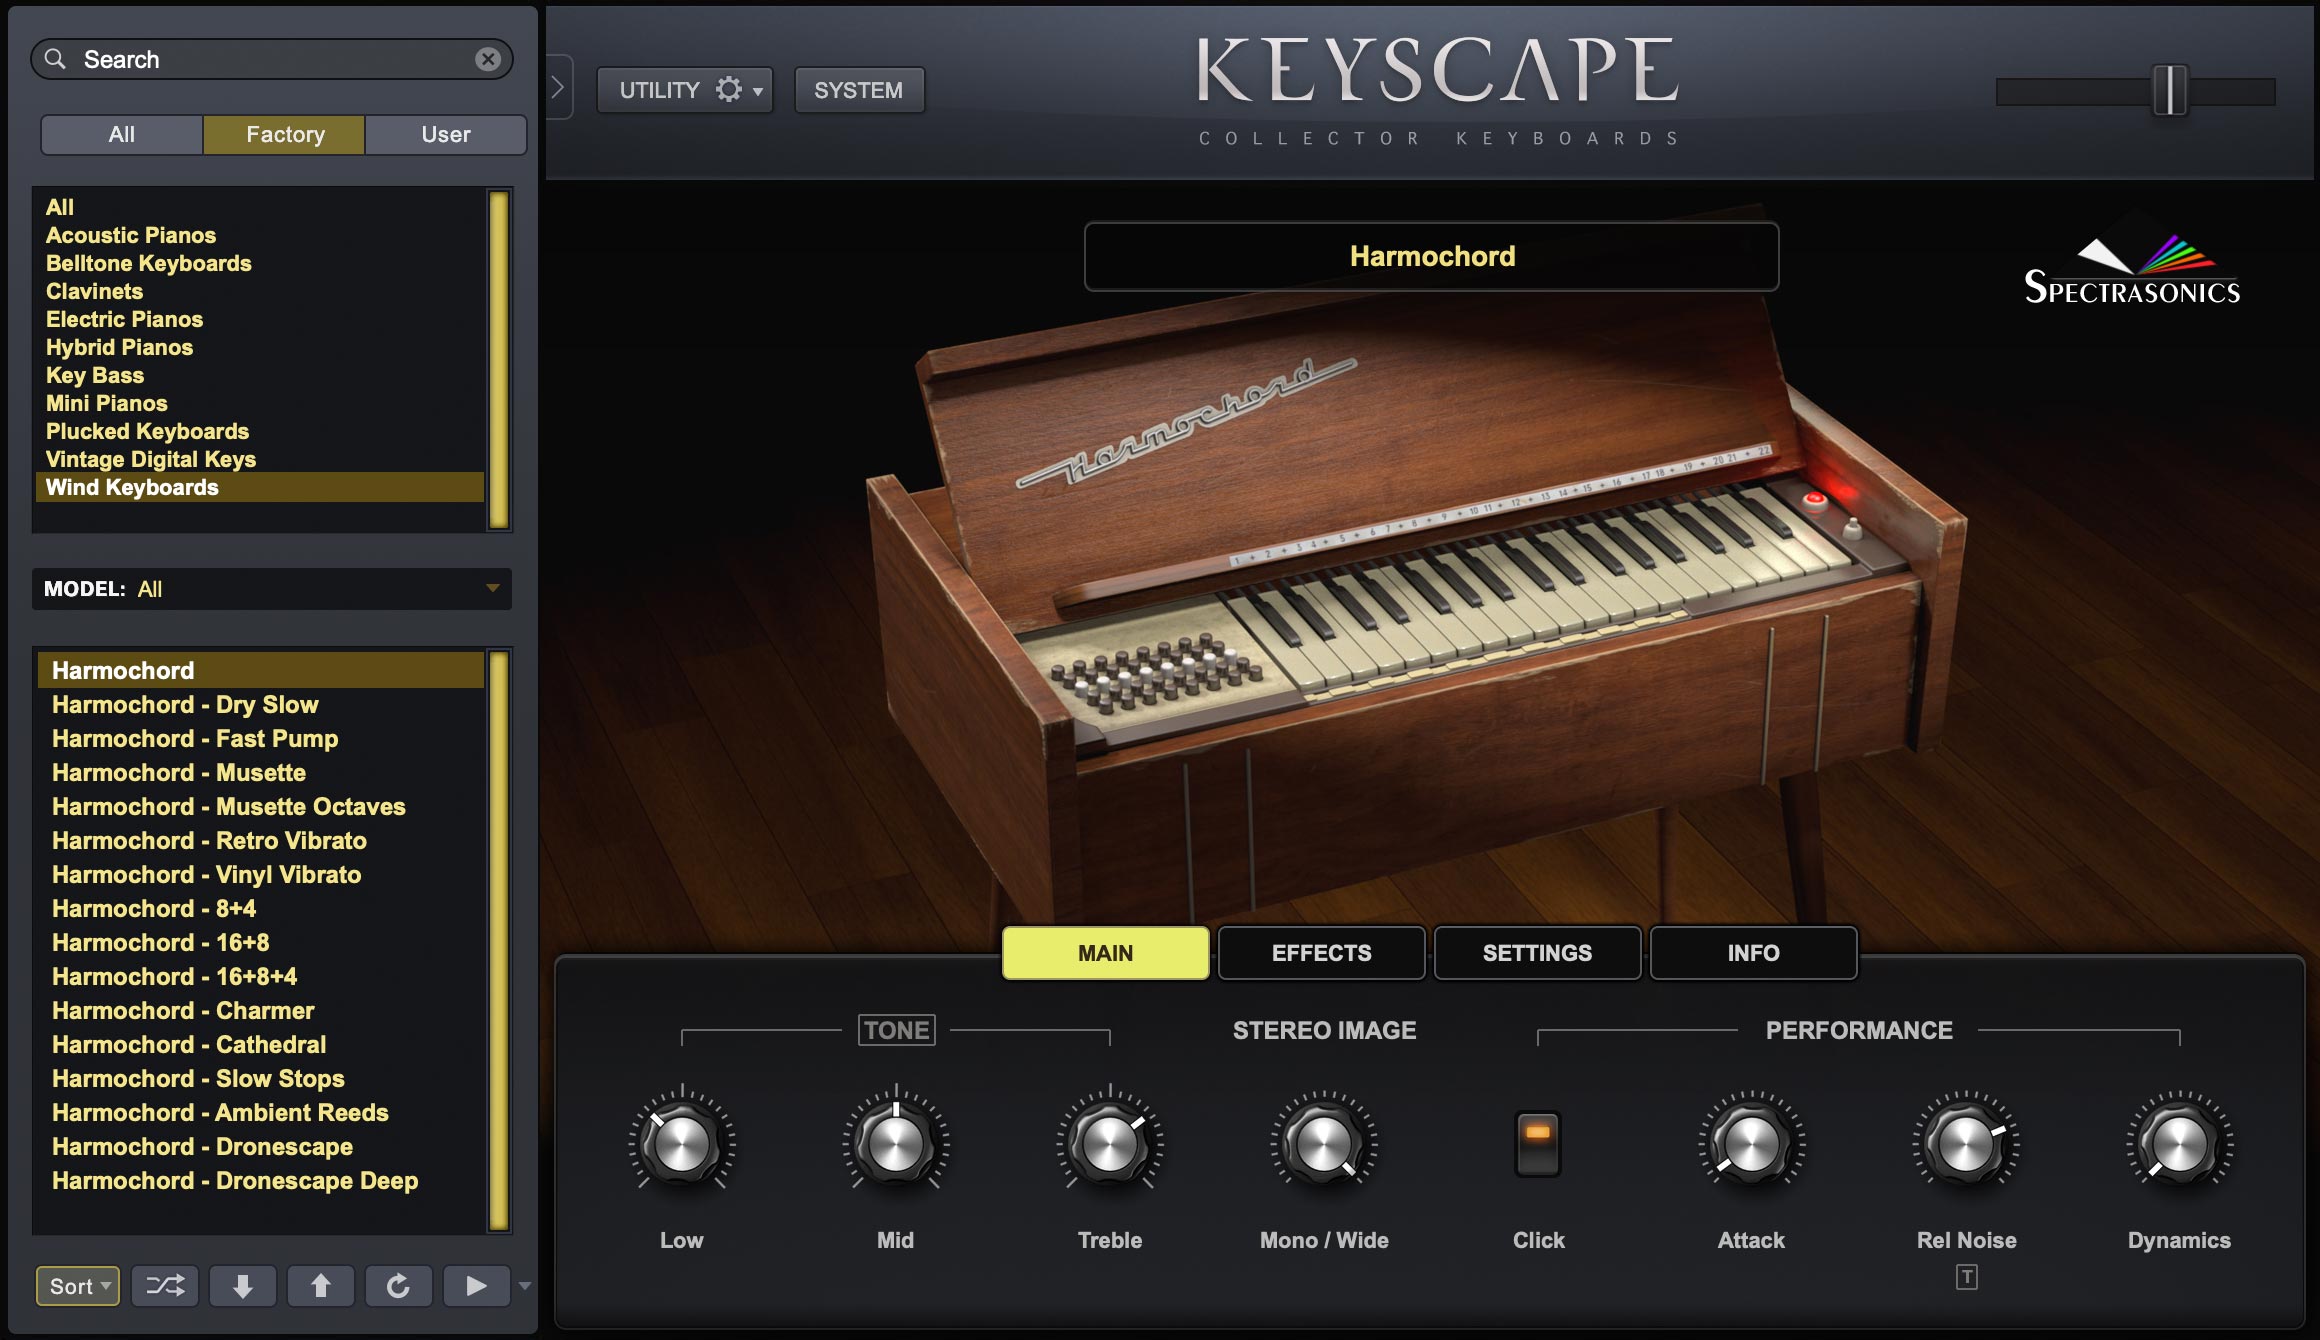
Task: Click the Rel Noise knob
Action: [1966, 1142]
